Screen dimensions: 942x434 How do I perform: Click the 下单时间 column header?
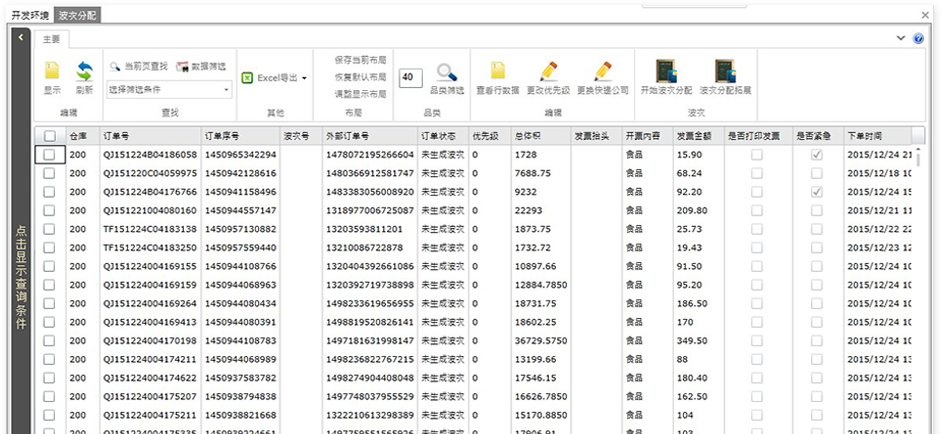(877, 136)
